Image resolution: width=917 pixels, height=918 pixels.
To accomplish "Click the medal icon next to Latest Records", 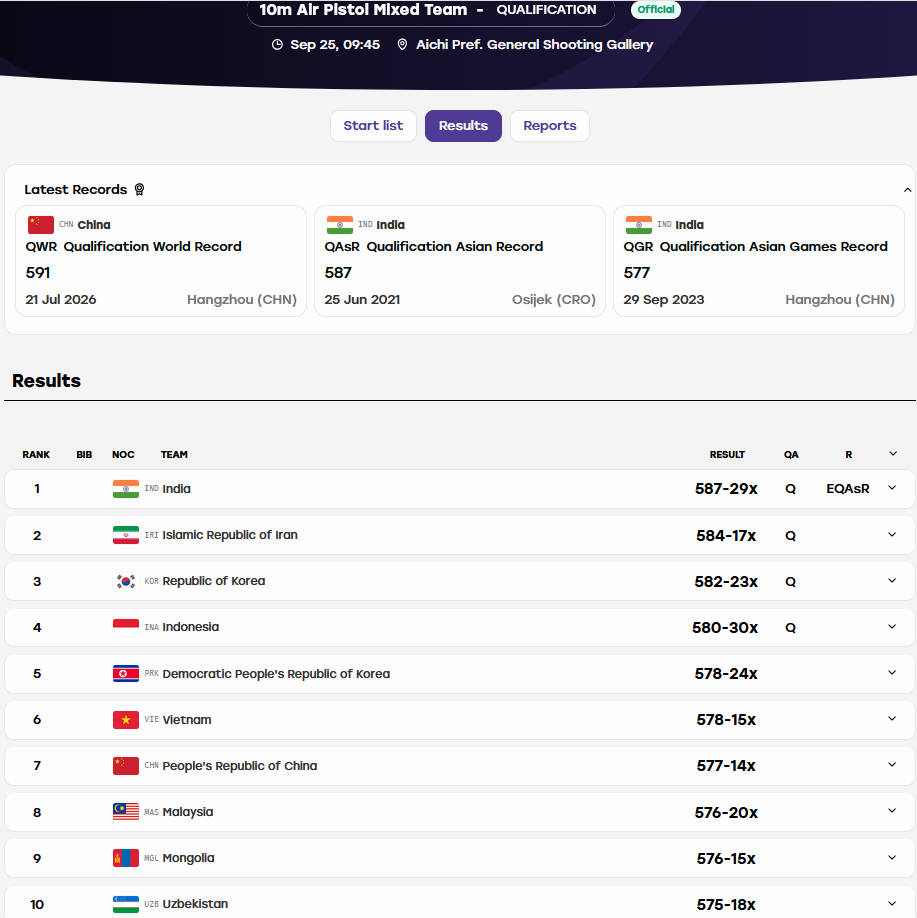I will click(139, 189).
